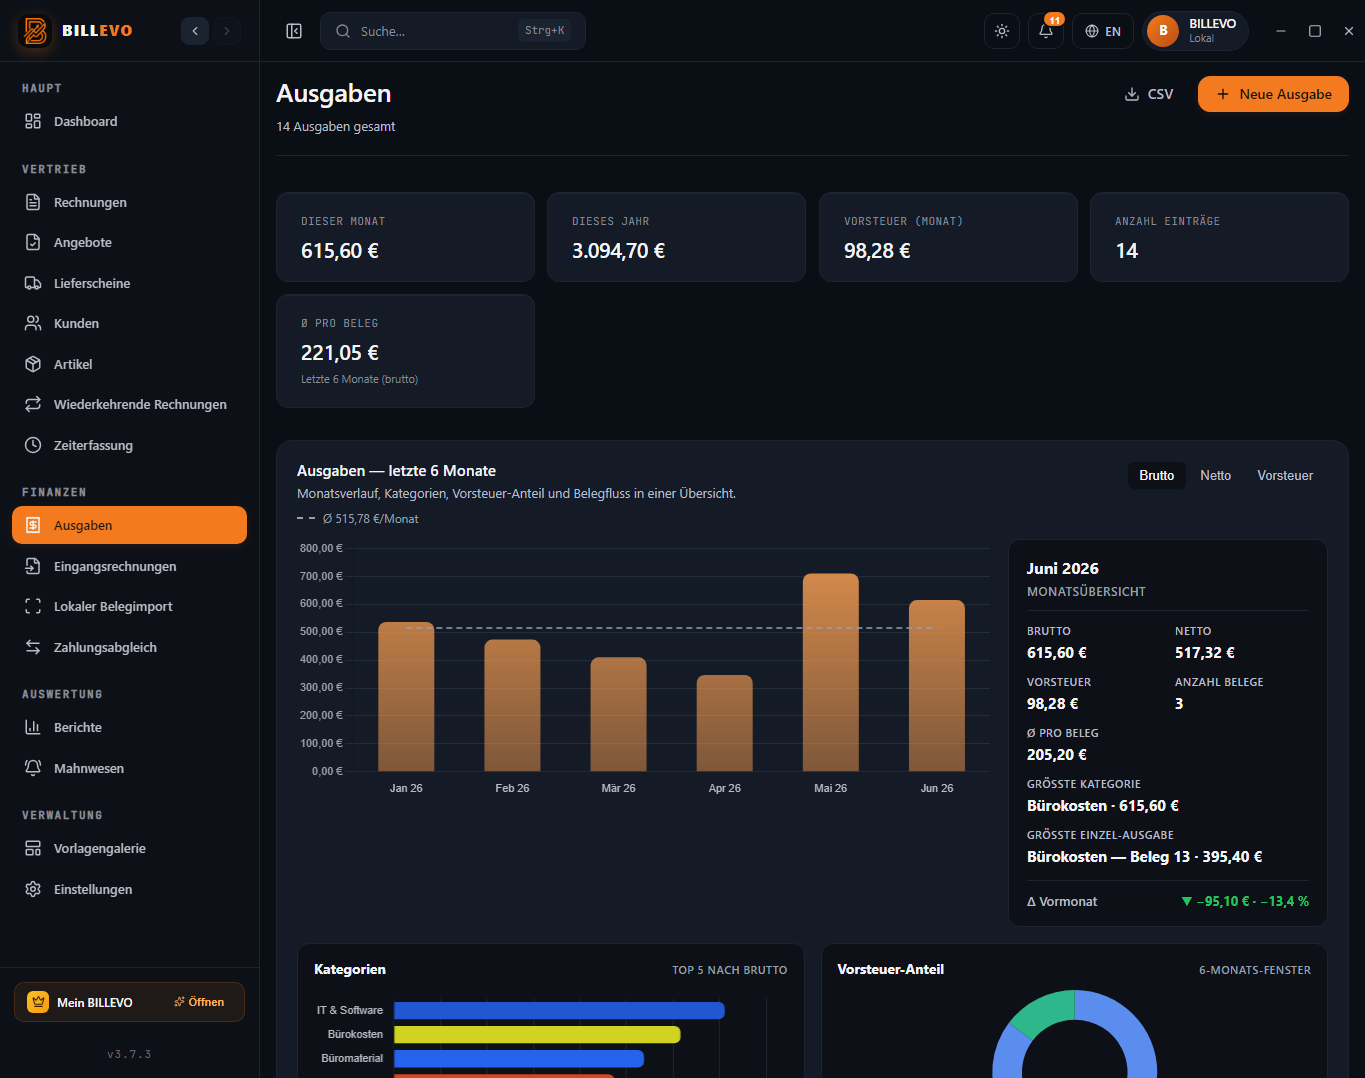
Task: Click the 'Ø 515,78 €/Monat' legend
Action: point(358,519)
